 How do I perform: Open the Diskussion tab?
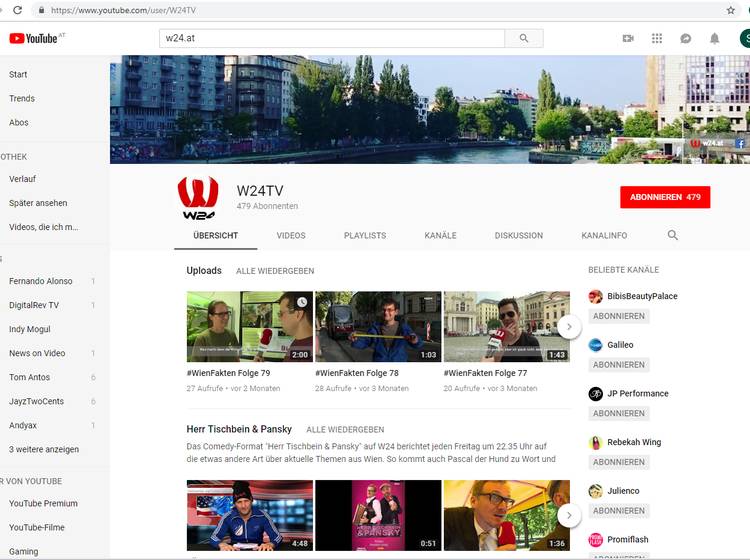point(518,236)
